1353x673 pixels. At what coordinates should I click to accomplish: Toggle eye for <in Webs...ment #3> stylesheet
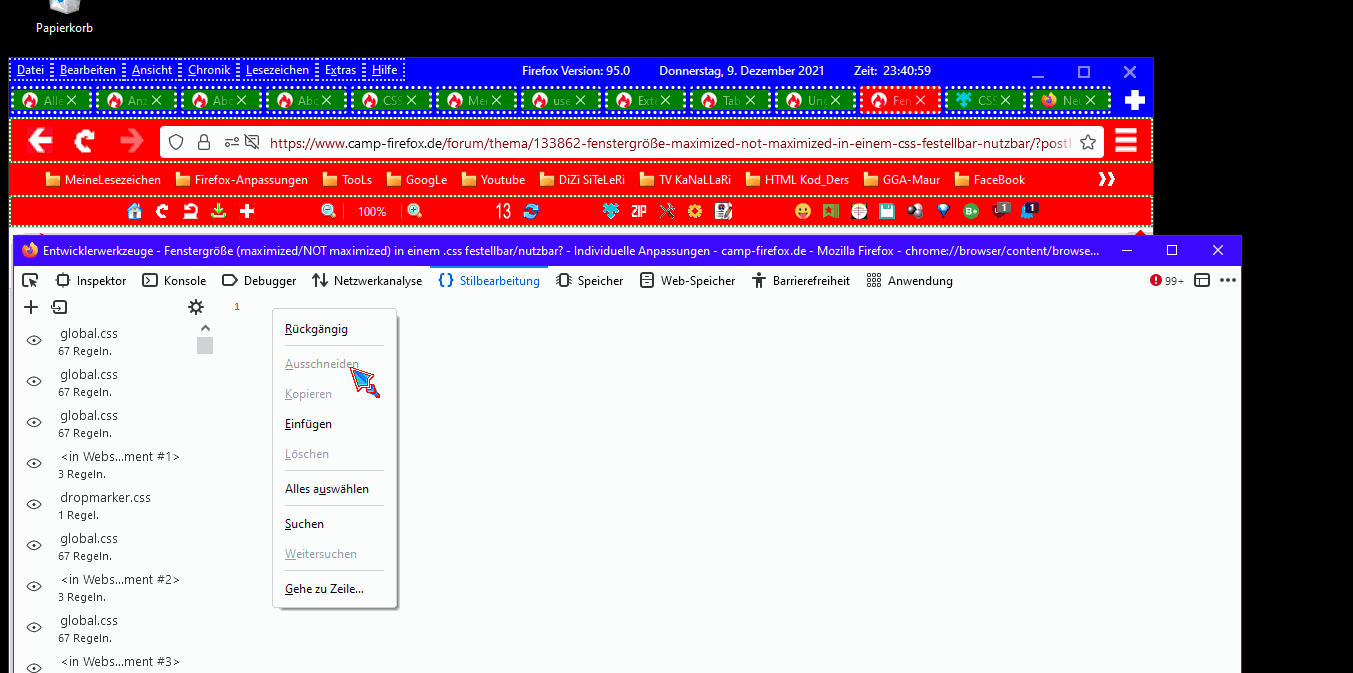tap(33, 666)
